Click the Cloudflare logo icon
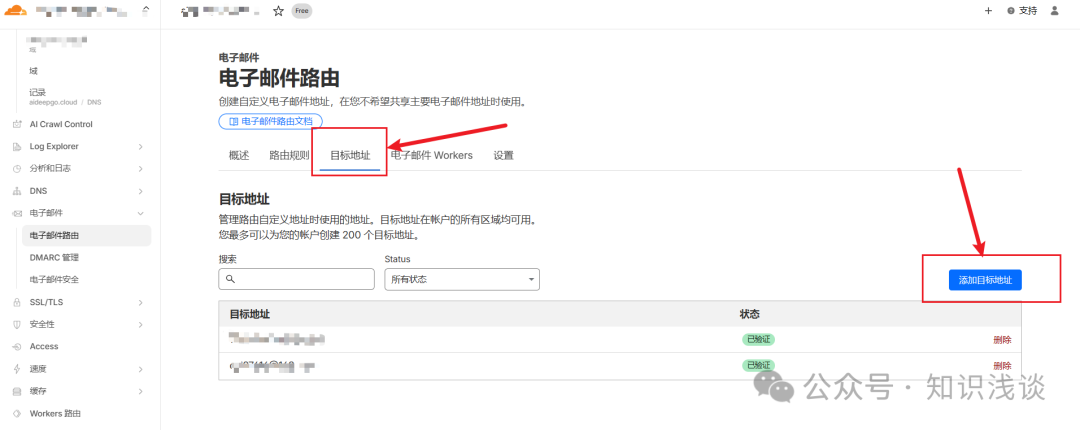Image resolution: width=1080 pixels, height=430 pixels. [17, 11]
